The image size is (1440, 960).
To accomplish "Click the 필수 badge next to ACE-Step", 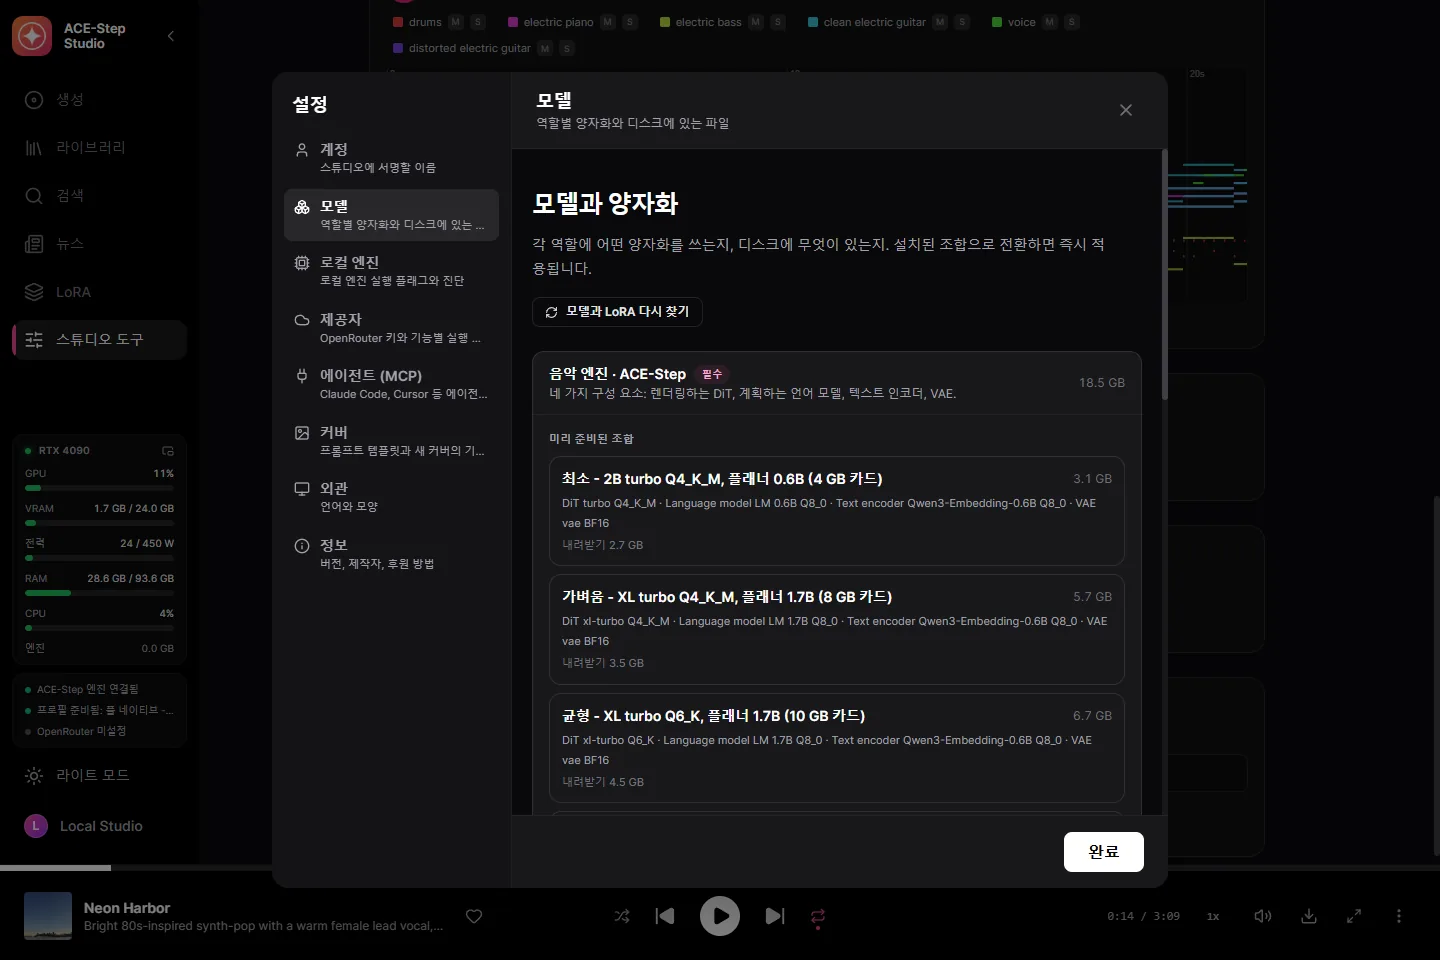I will (712, 374).
